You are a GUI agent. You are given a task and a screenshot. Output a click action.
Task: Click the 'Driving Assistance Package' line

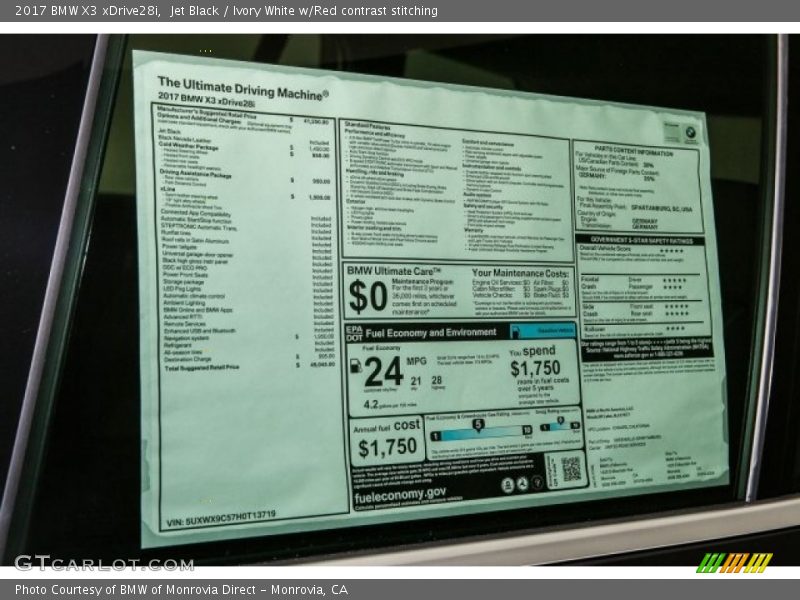(x=195, y=173)
